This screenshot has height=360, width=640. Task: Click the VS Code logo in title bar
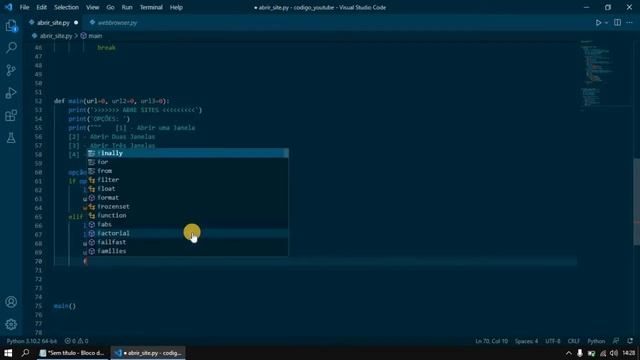[x=9, y=7]
